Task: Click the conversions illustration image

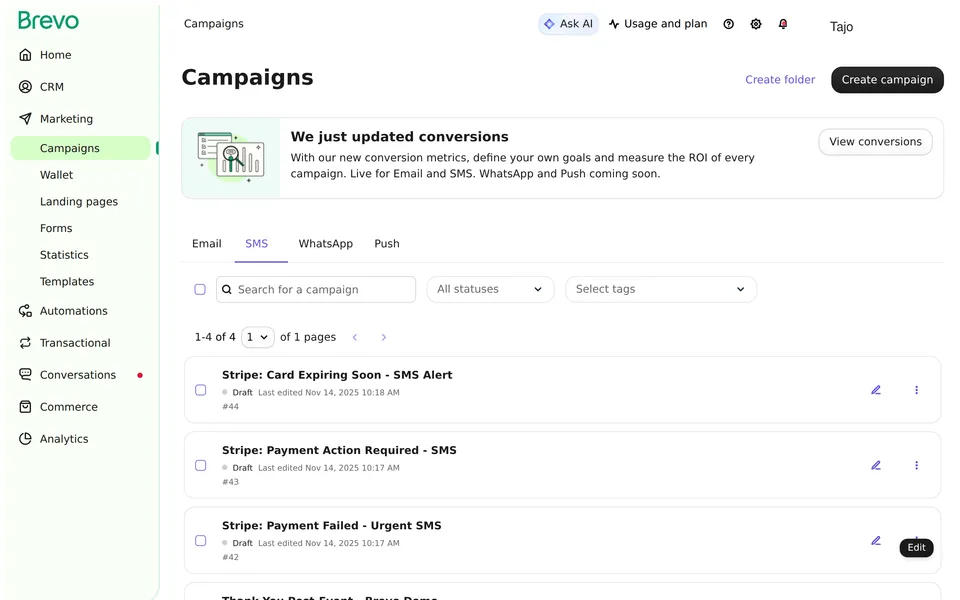Action: click(231, 158)
